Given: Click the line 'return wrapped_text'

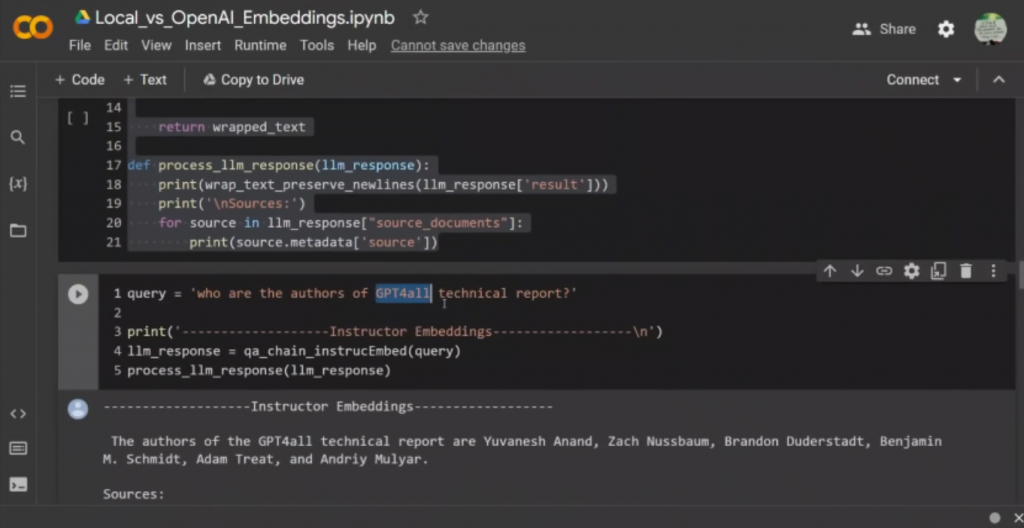Looking at the screenshot, I should click(232, 127).
